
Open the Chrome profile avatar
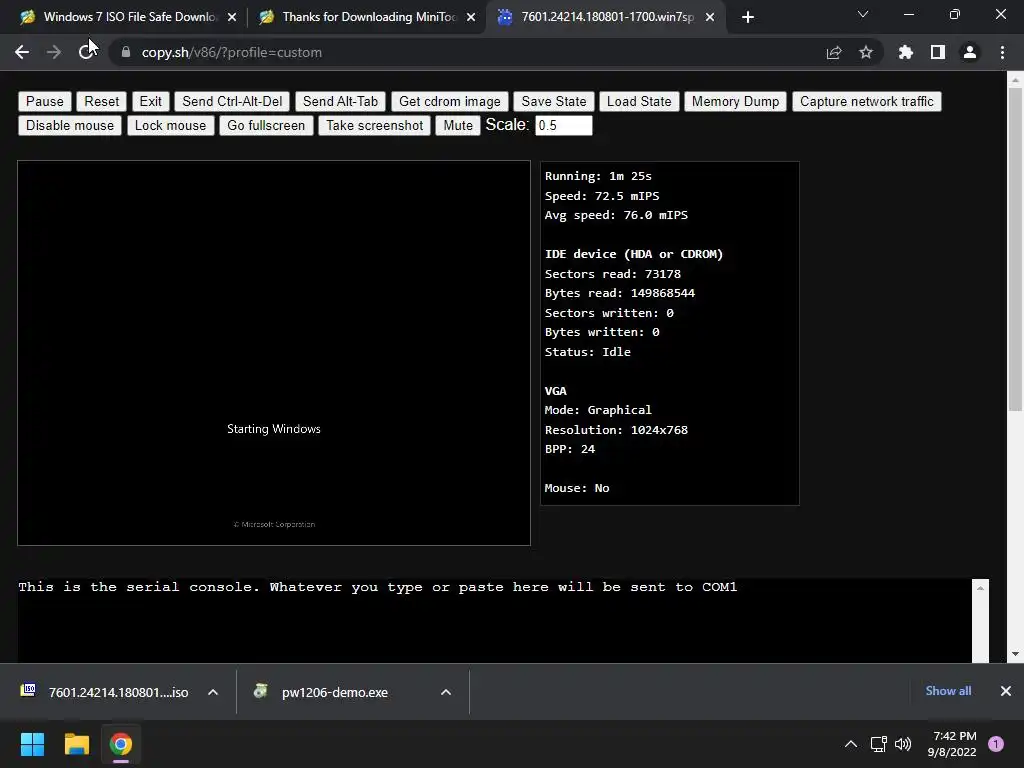(x=970, y=52)
